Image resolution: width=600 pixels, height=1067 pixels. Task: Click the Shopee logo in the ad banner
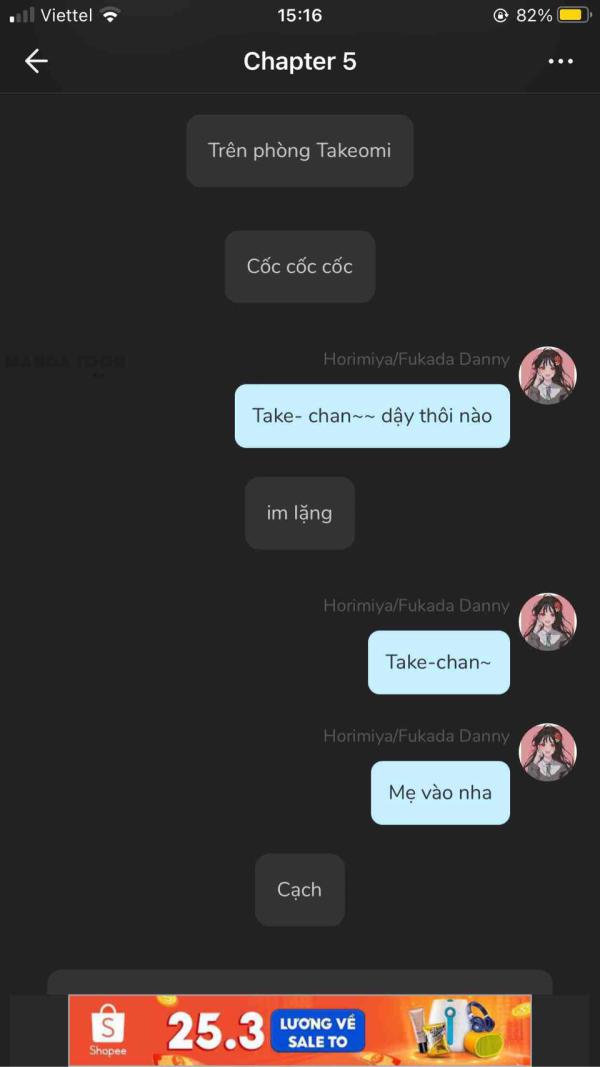tap(108, 1031)
